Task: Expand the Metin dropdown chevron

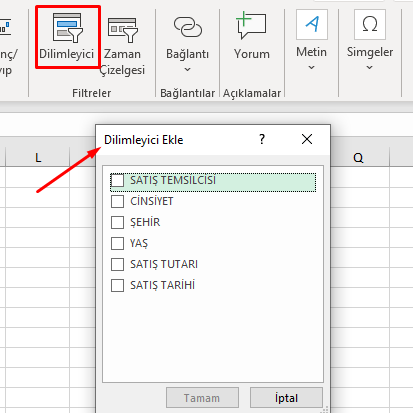Action: click(311, 68)
